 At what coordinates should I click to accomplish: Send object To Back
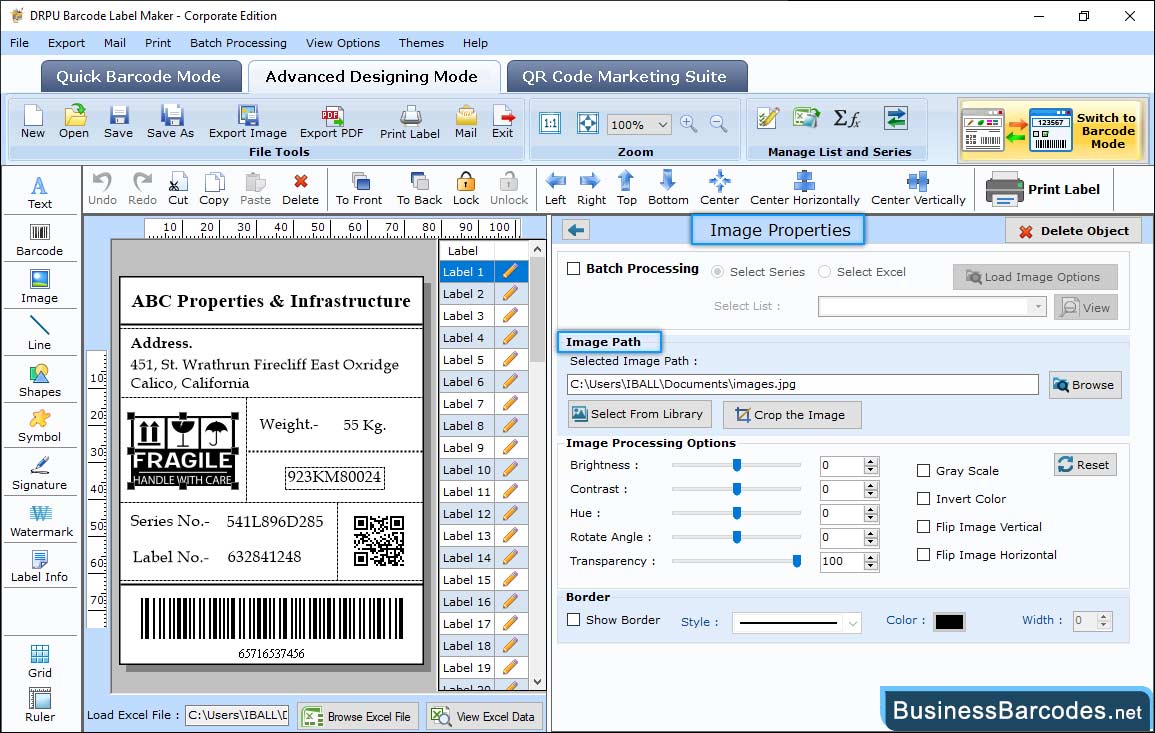(419, 189)
